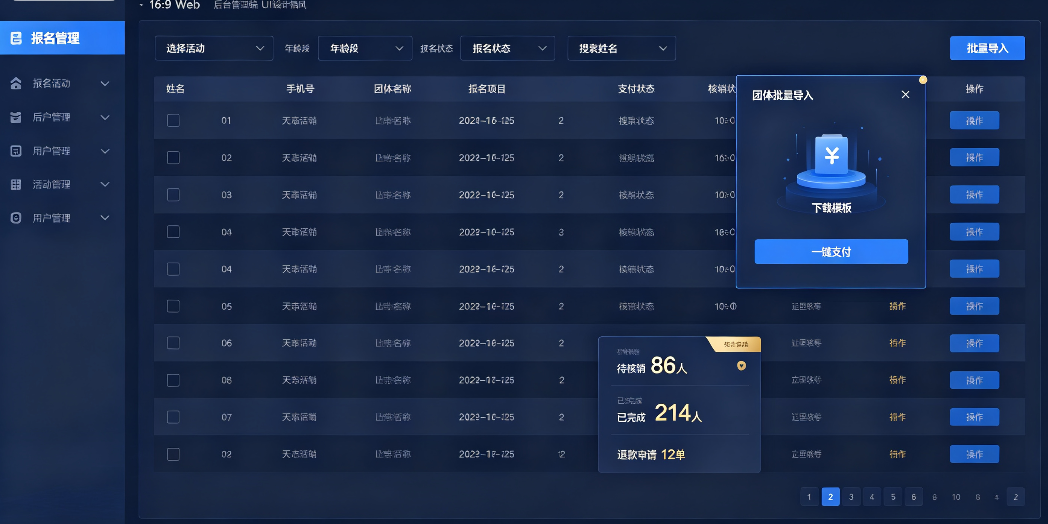Screen dimensions: 1048x524
Task: Go to page 6 in pagination
Action: click(914, 497)
